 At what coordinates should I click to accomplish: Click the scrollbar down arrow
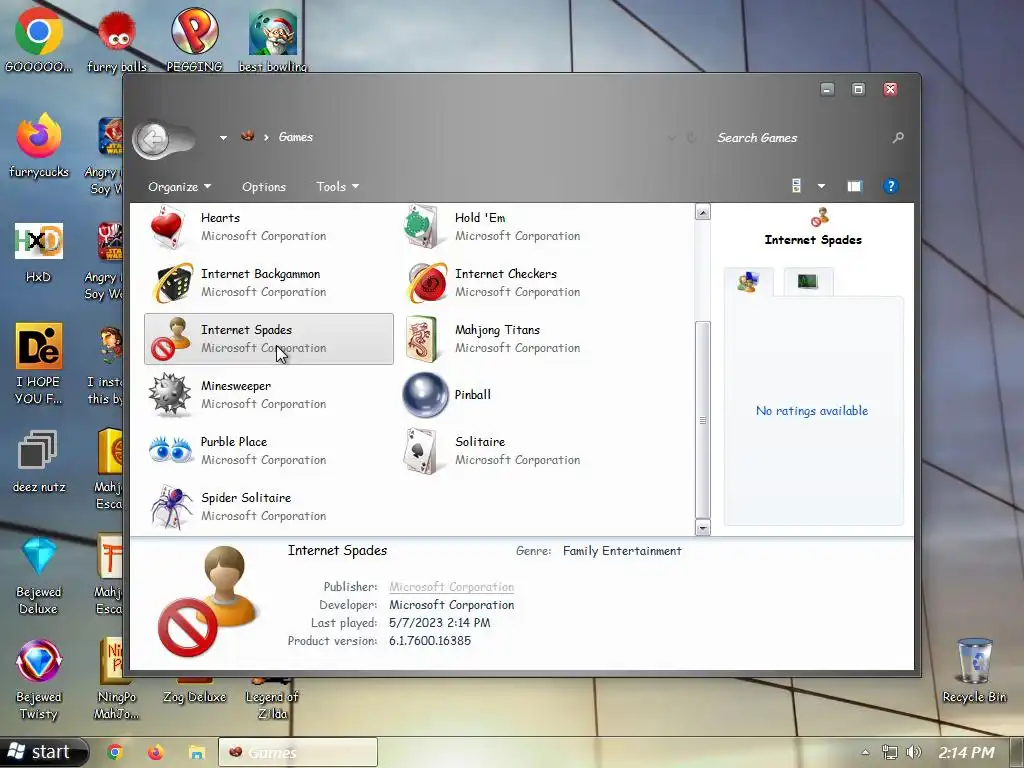pos(703,527)
